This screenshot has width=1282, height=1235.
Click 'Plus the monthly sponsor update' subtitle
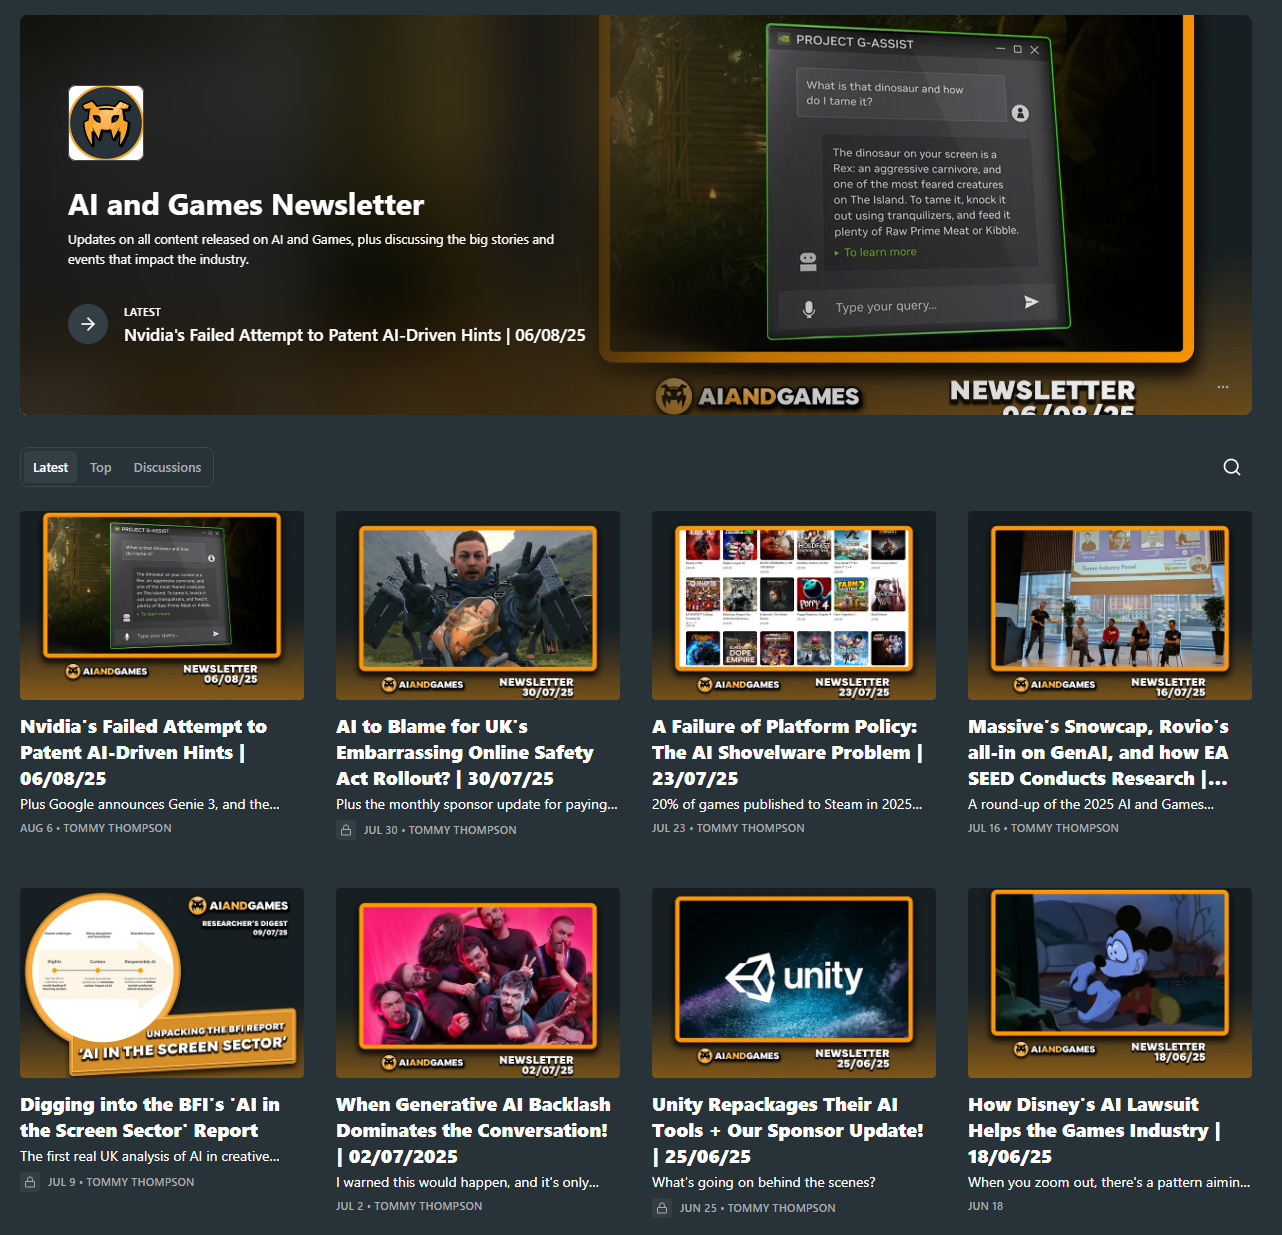477,804
